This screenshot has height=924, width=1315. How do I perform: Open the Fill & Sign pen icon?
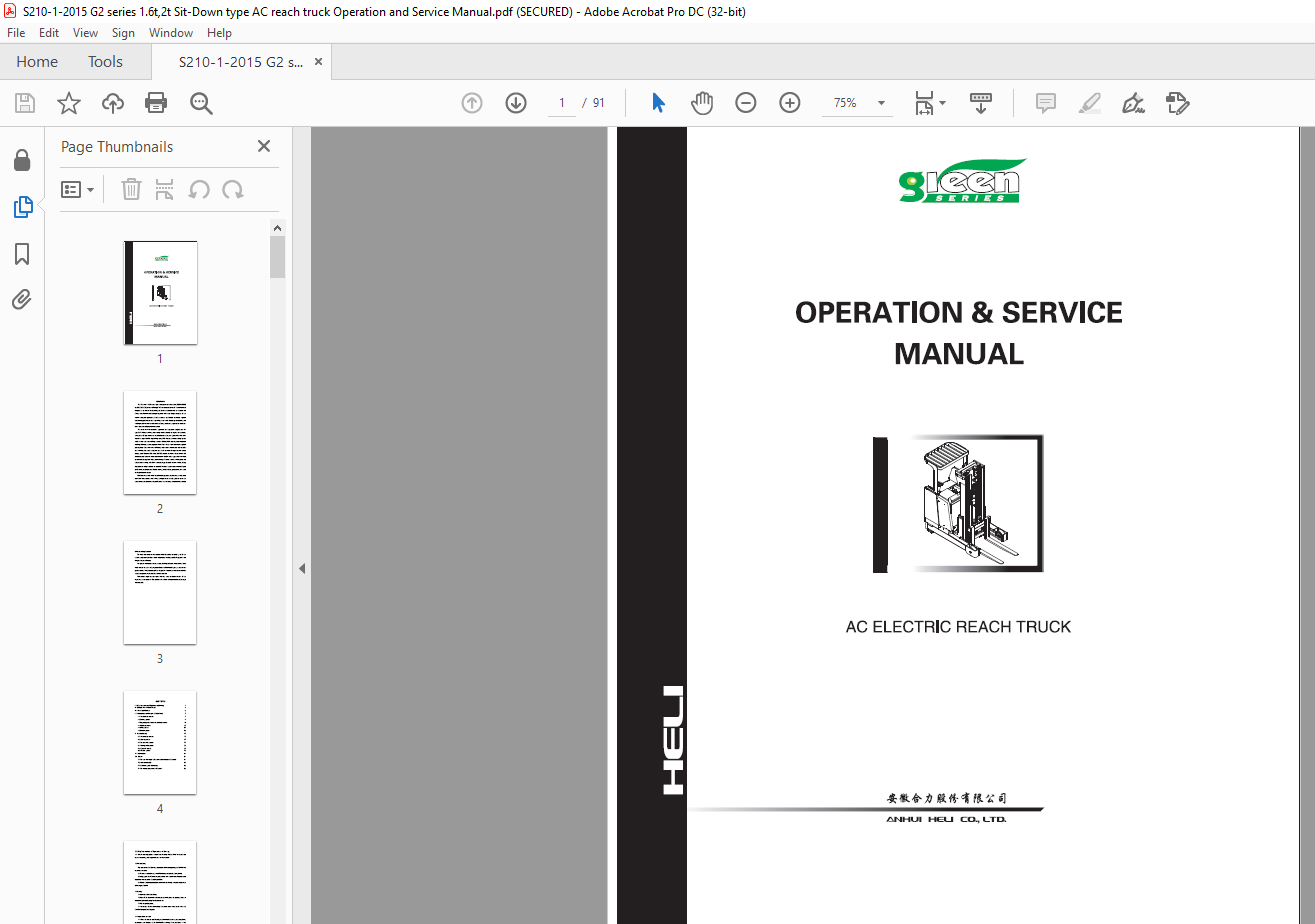pyautogui.click(x=1134, y=103)
